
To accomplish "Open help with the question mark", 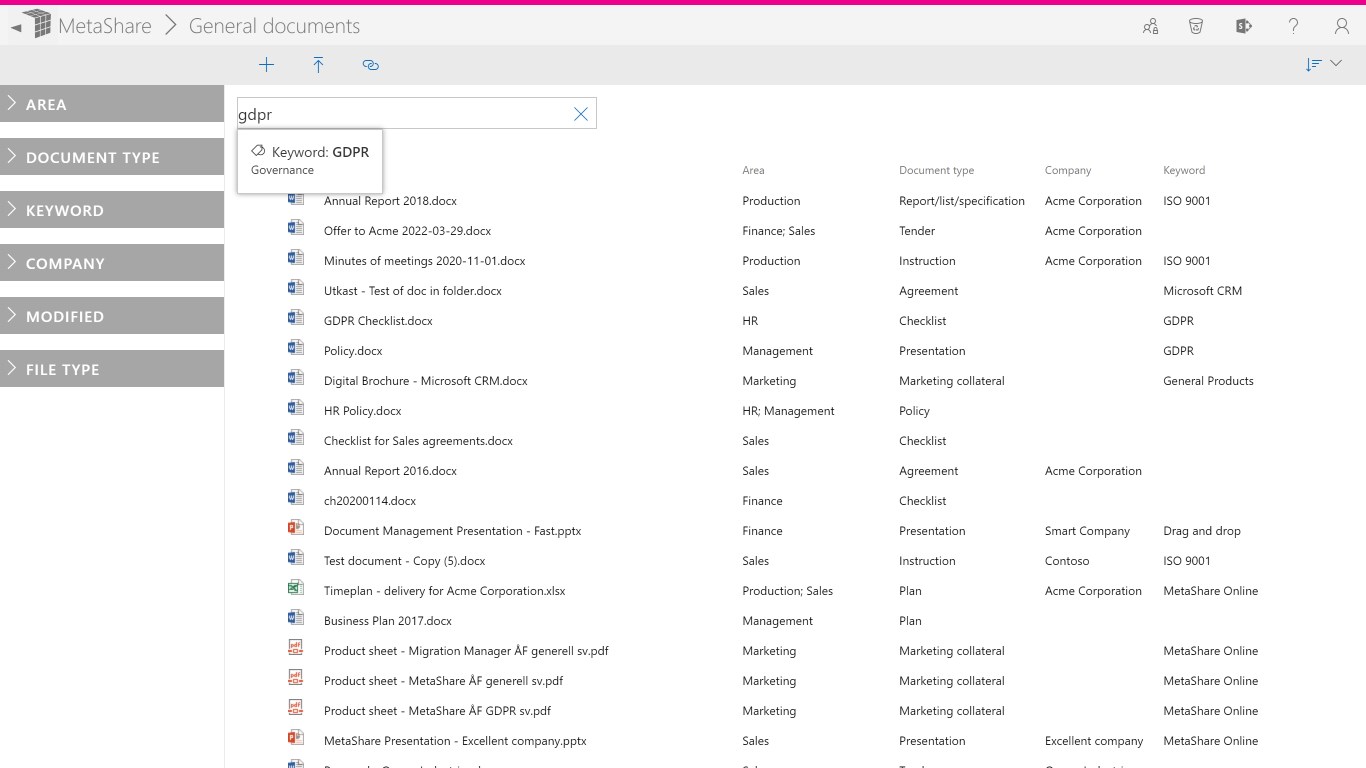I will 1293,27.
